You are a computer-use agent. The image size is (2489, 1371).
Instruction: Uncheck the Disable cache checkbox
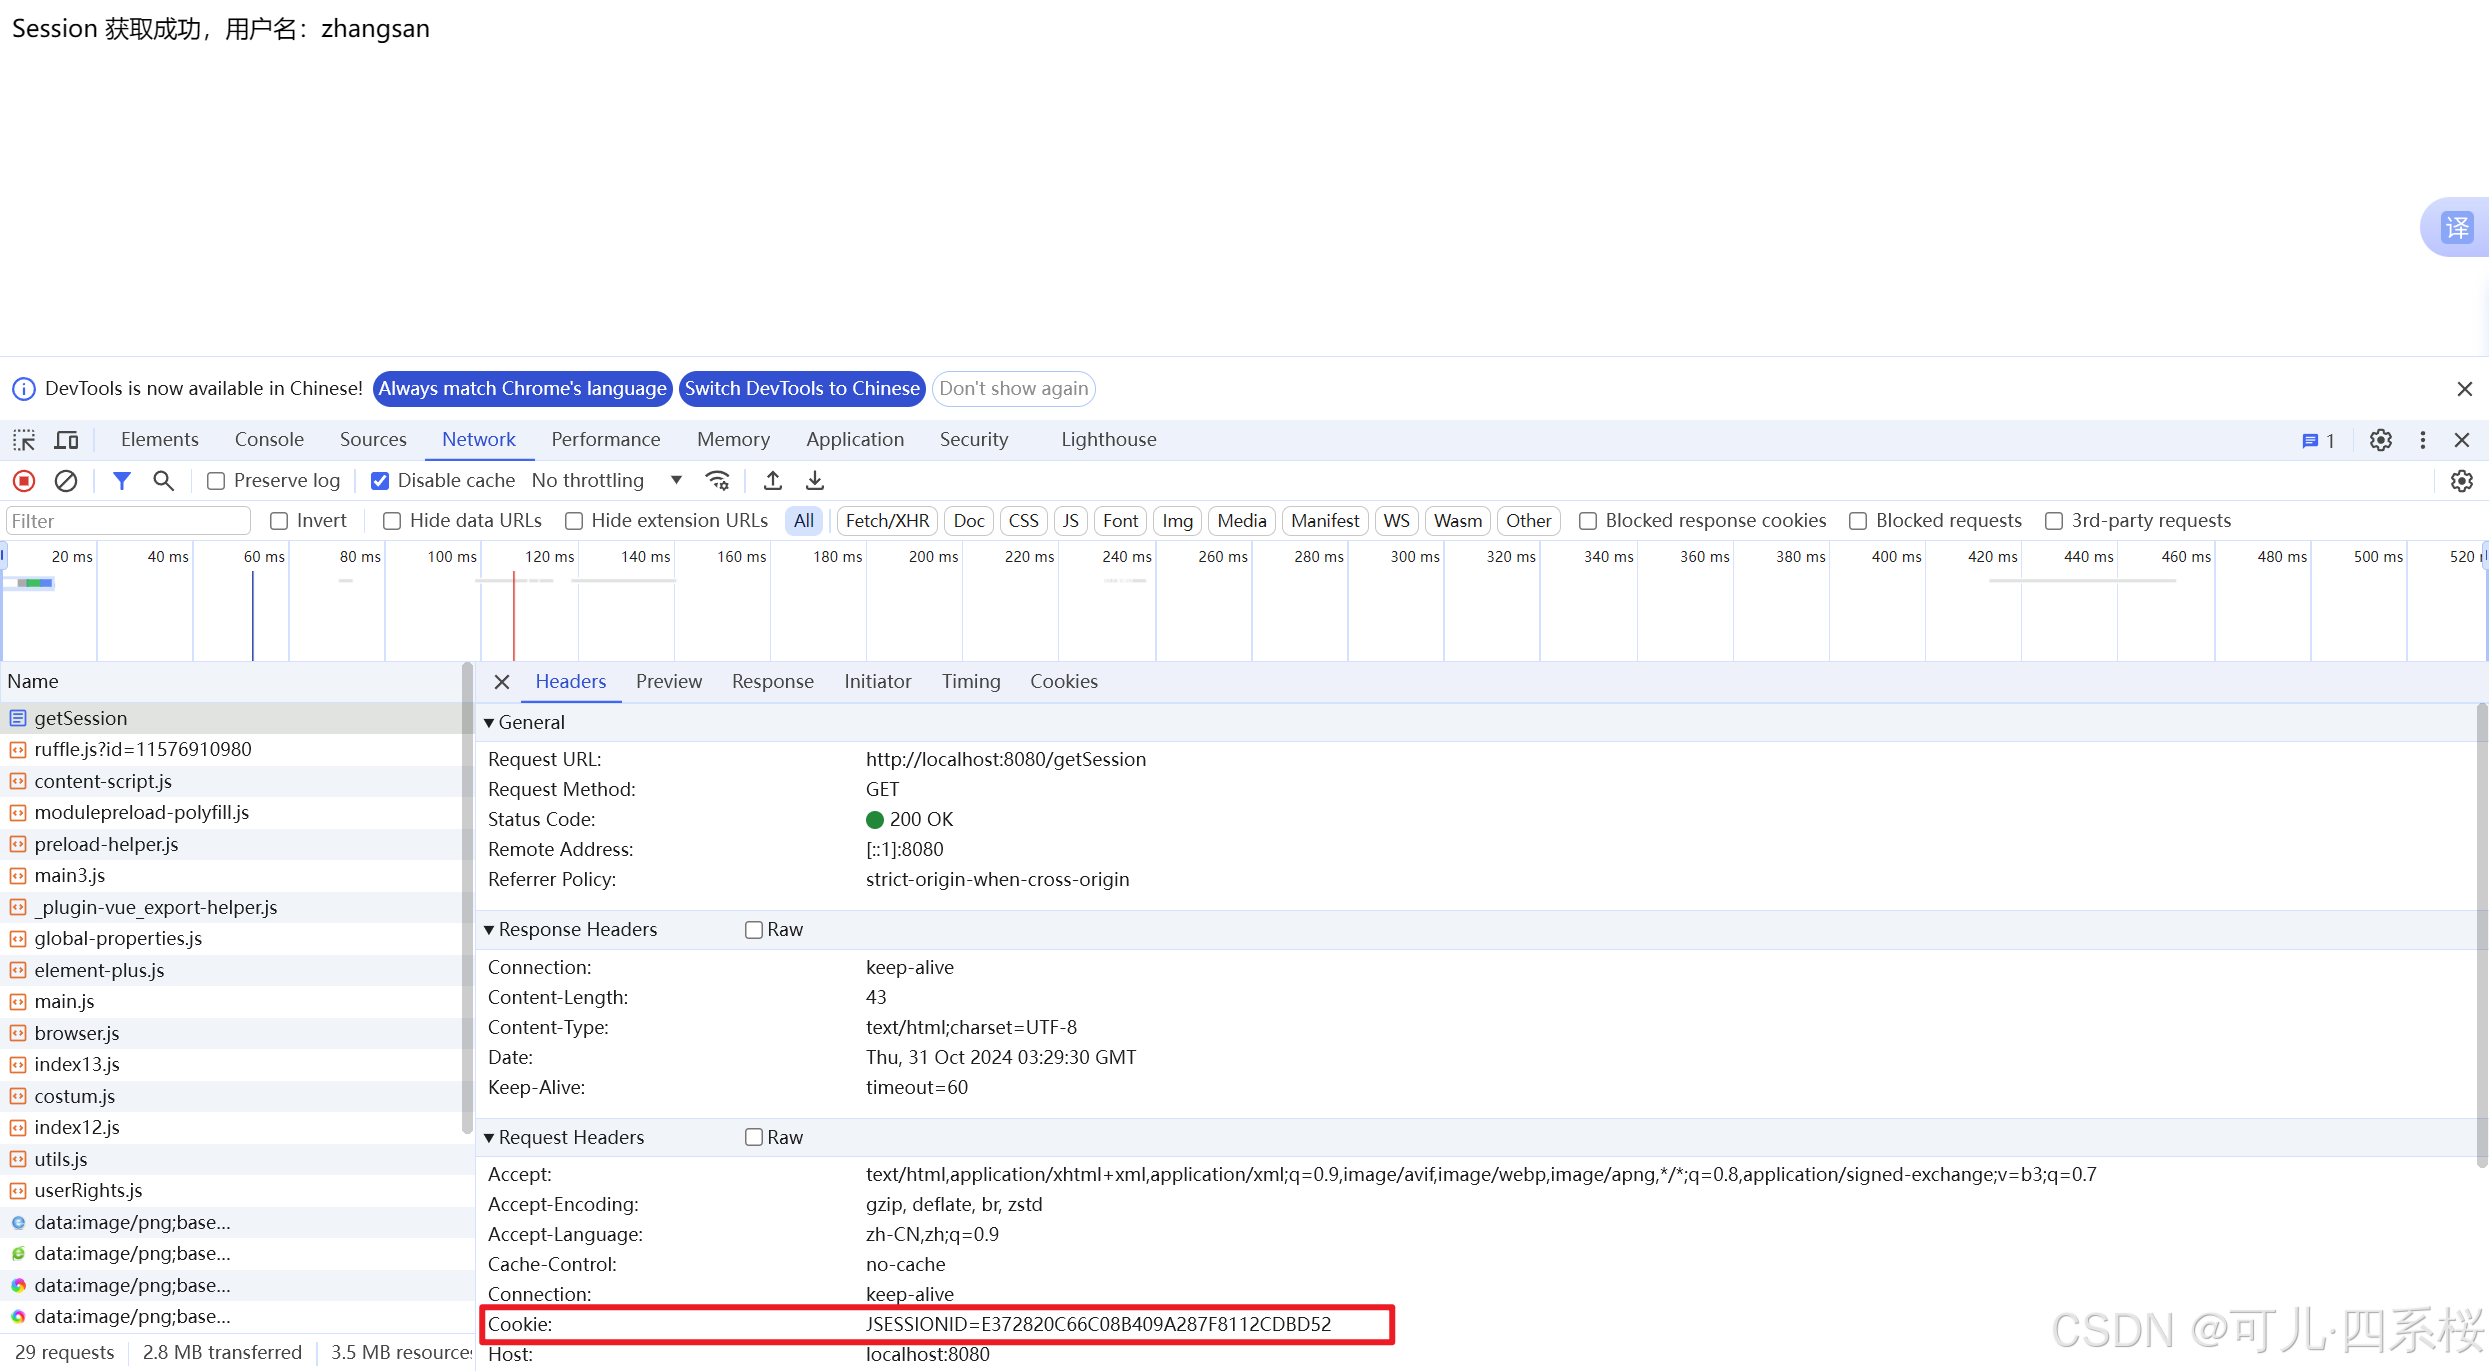coord(380,481)
